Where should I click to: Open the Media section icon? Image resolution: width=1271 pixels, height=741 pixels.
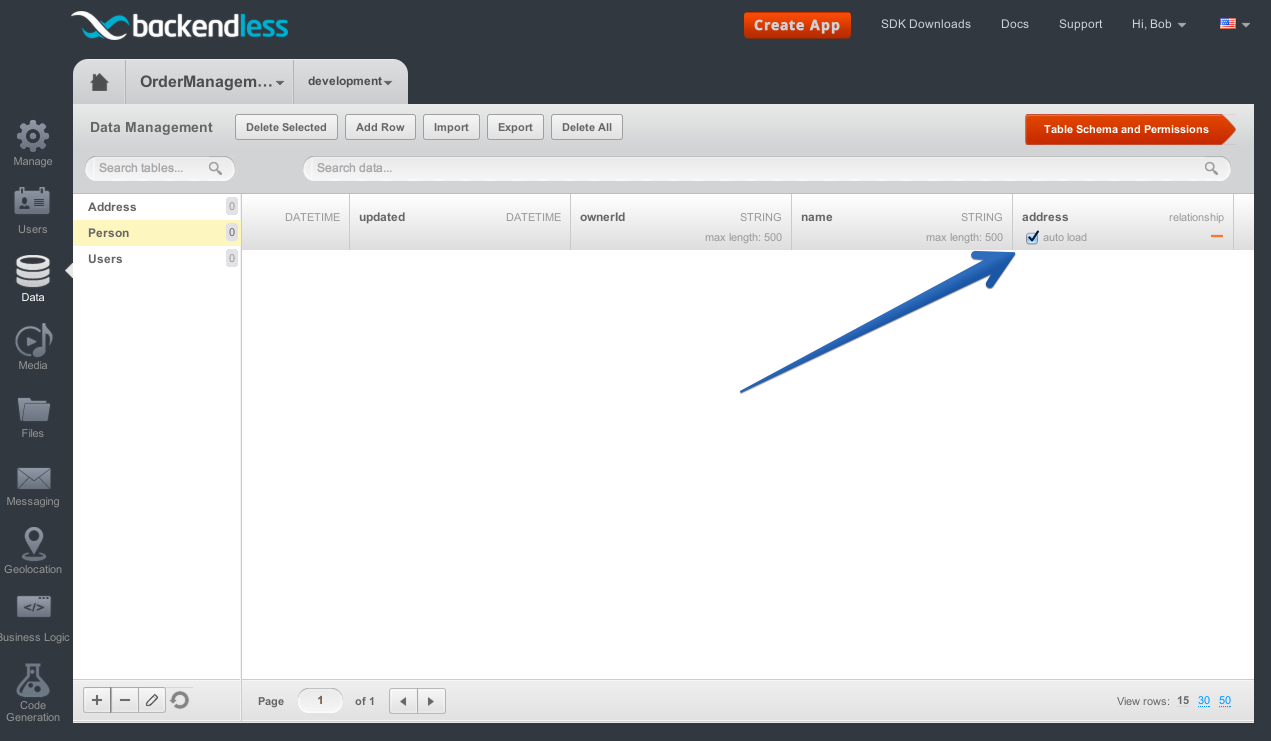pos(33,340)
